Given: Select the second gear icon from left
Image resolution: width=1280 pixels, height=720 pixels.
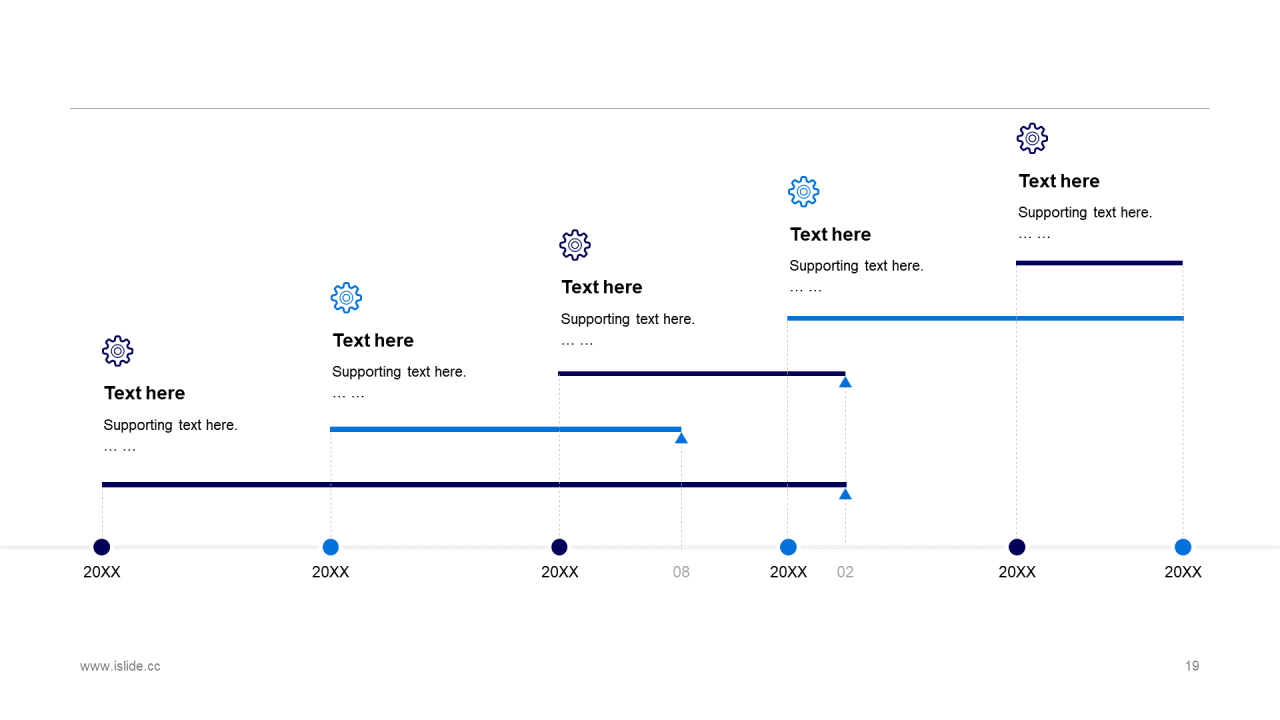Looking at the screenshot, I should (x=346, y=298).
